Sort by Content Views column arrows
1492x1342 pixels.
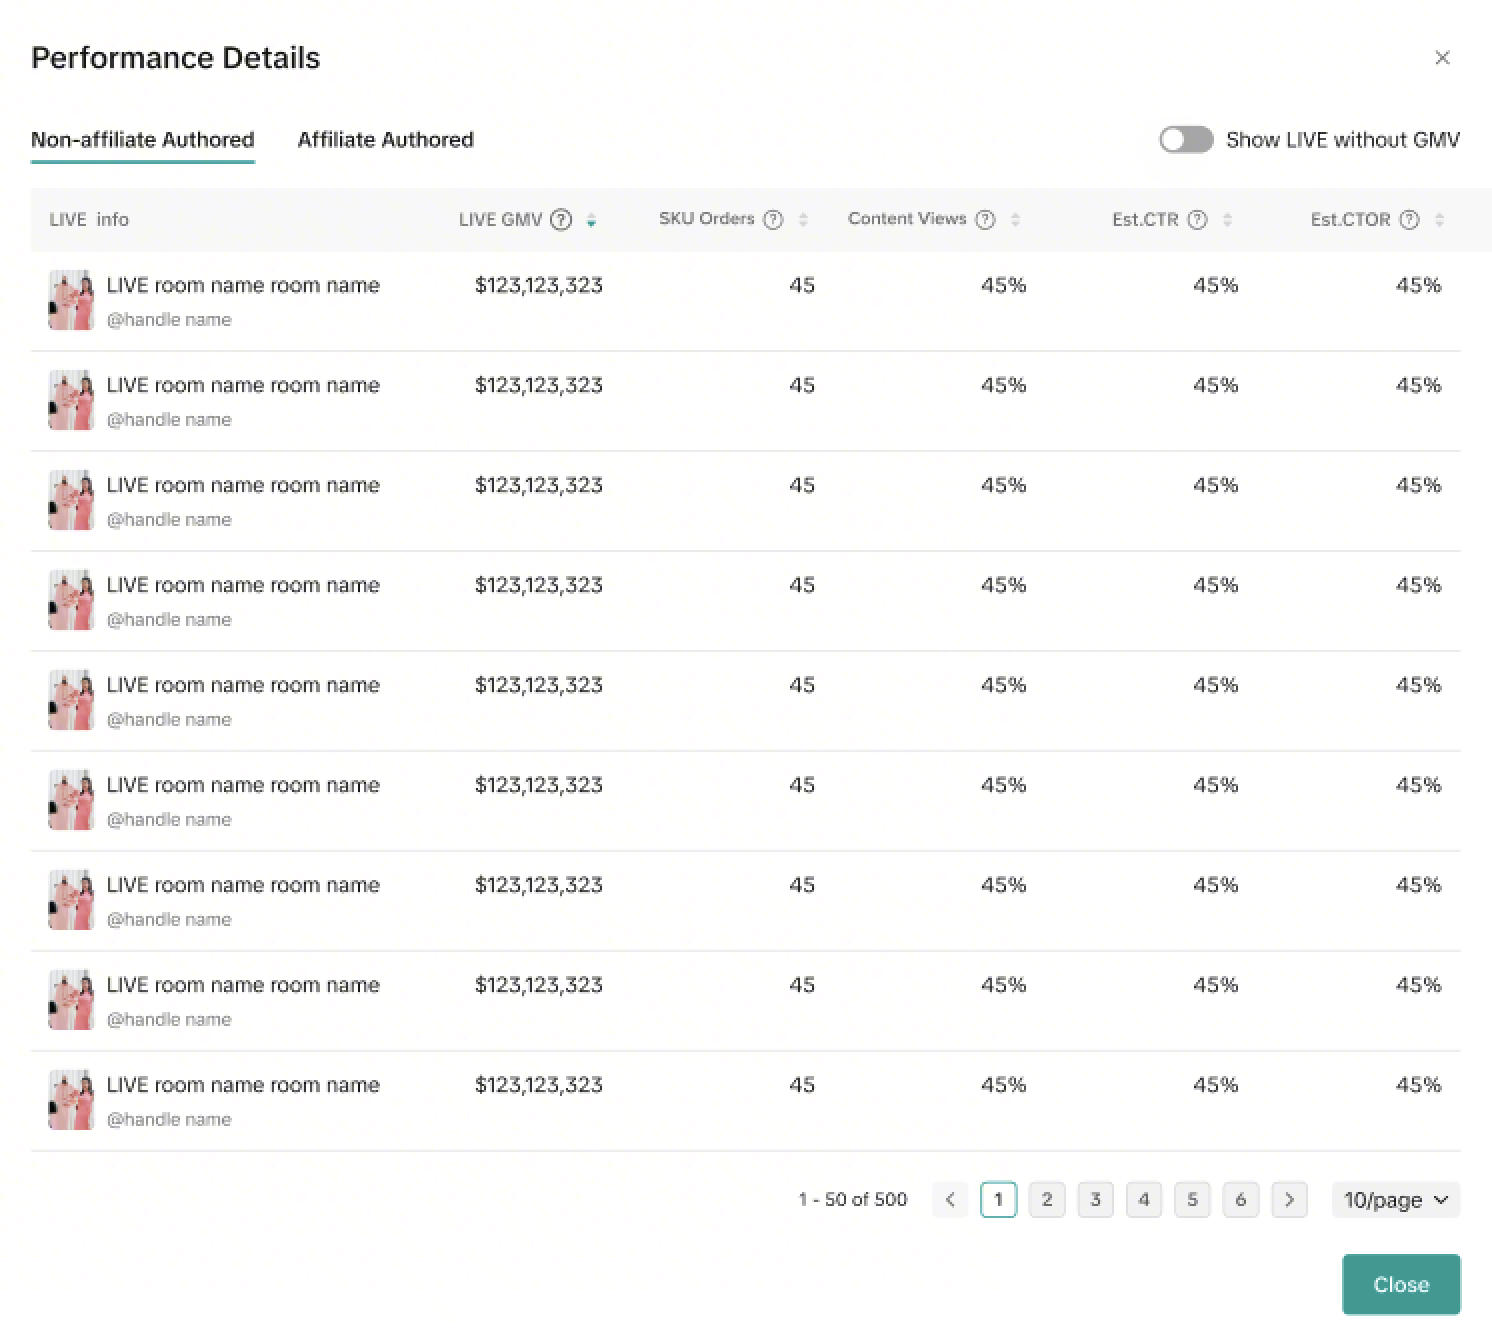tap(1015, 220)
